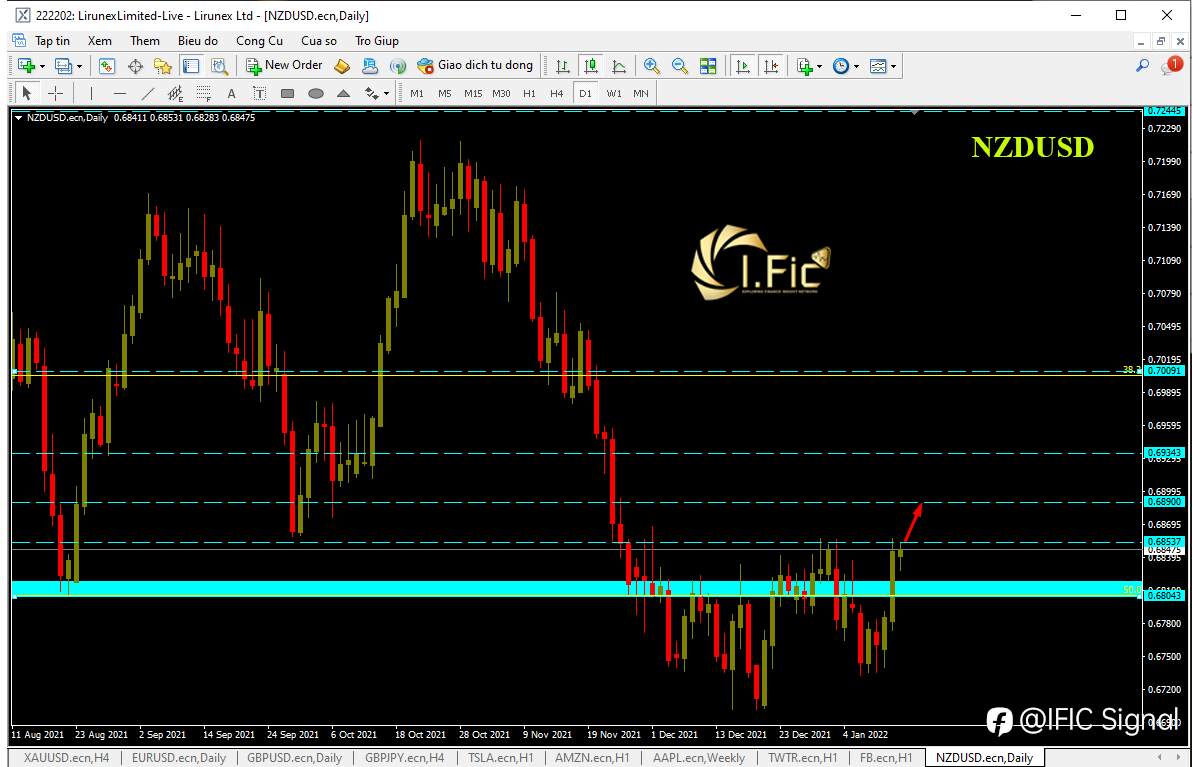Toggle the Terminal panel icon
This screenshot has height=767, width=1192.
coord(191,66)
